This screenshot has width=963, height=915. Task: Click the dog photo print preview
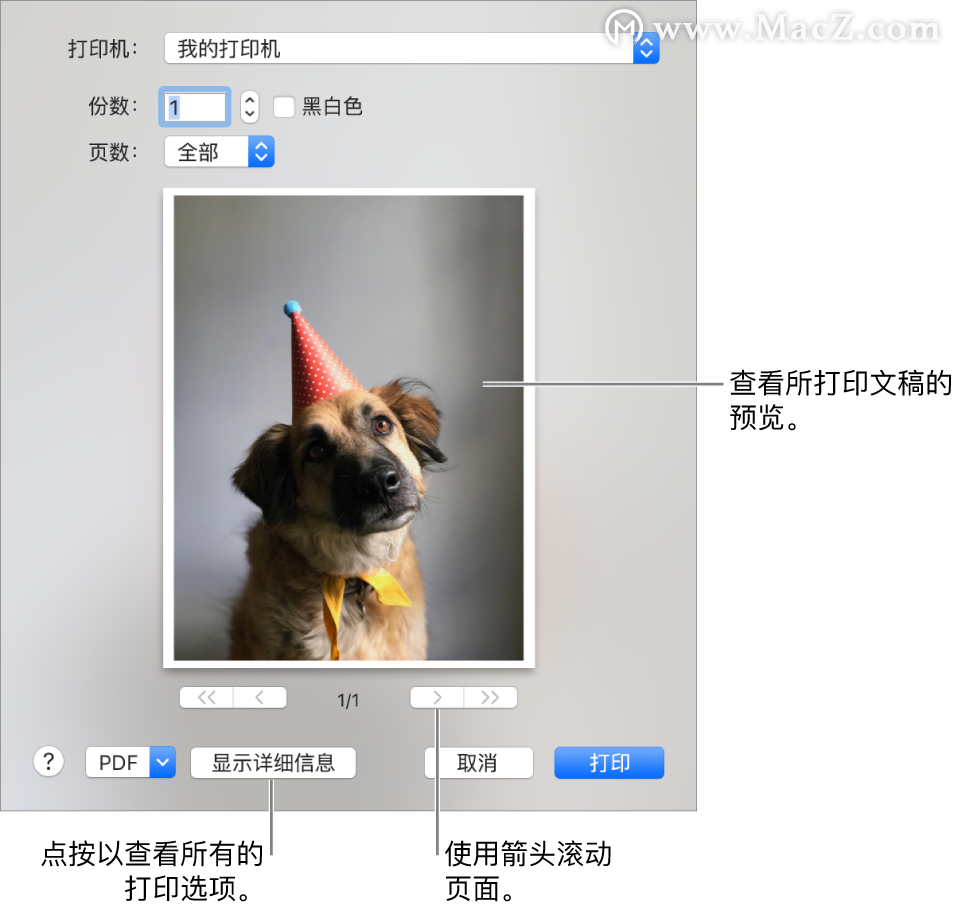(x=349, y=427)
